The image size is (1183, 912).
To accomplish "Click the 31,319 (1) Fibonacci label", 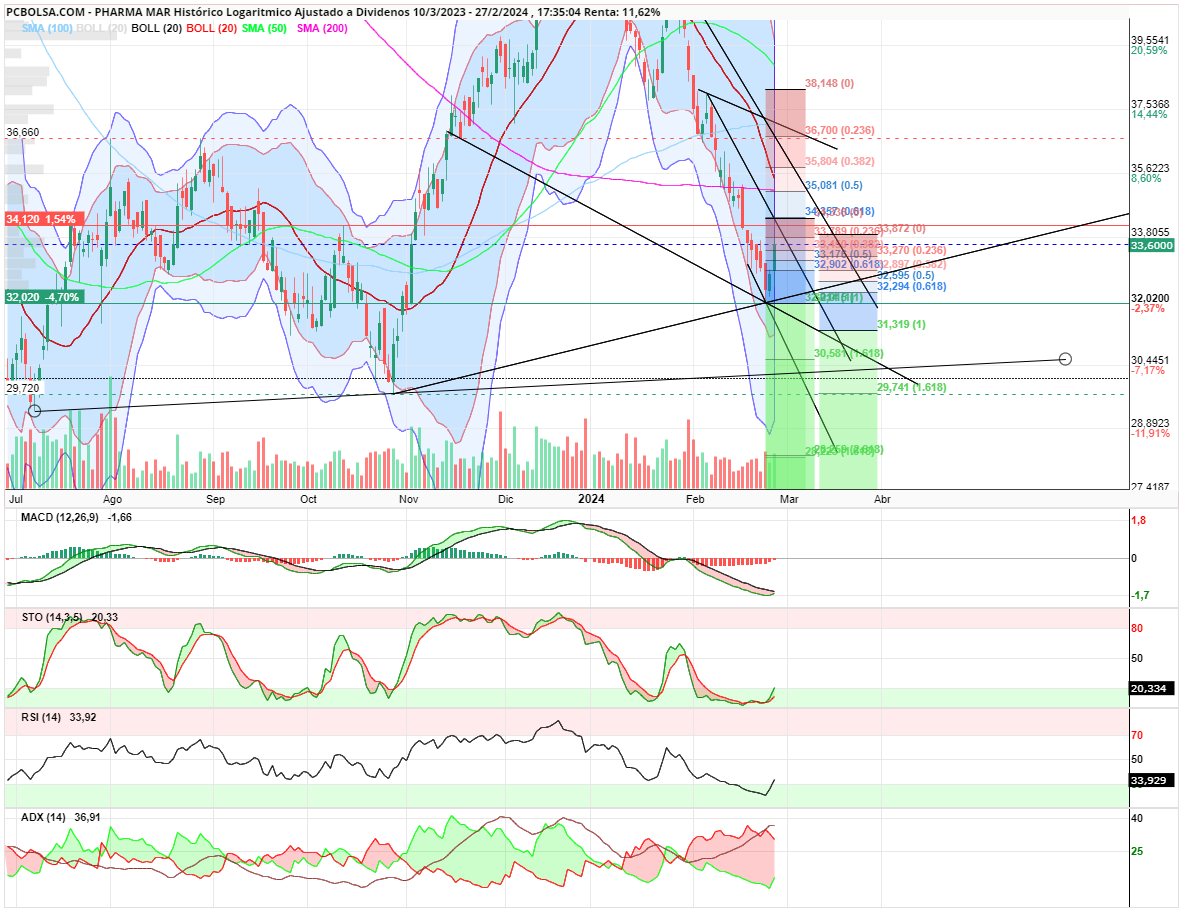I will (x=901, y=324).
